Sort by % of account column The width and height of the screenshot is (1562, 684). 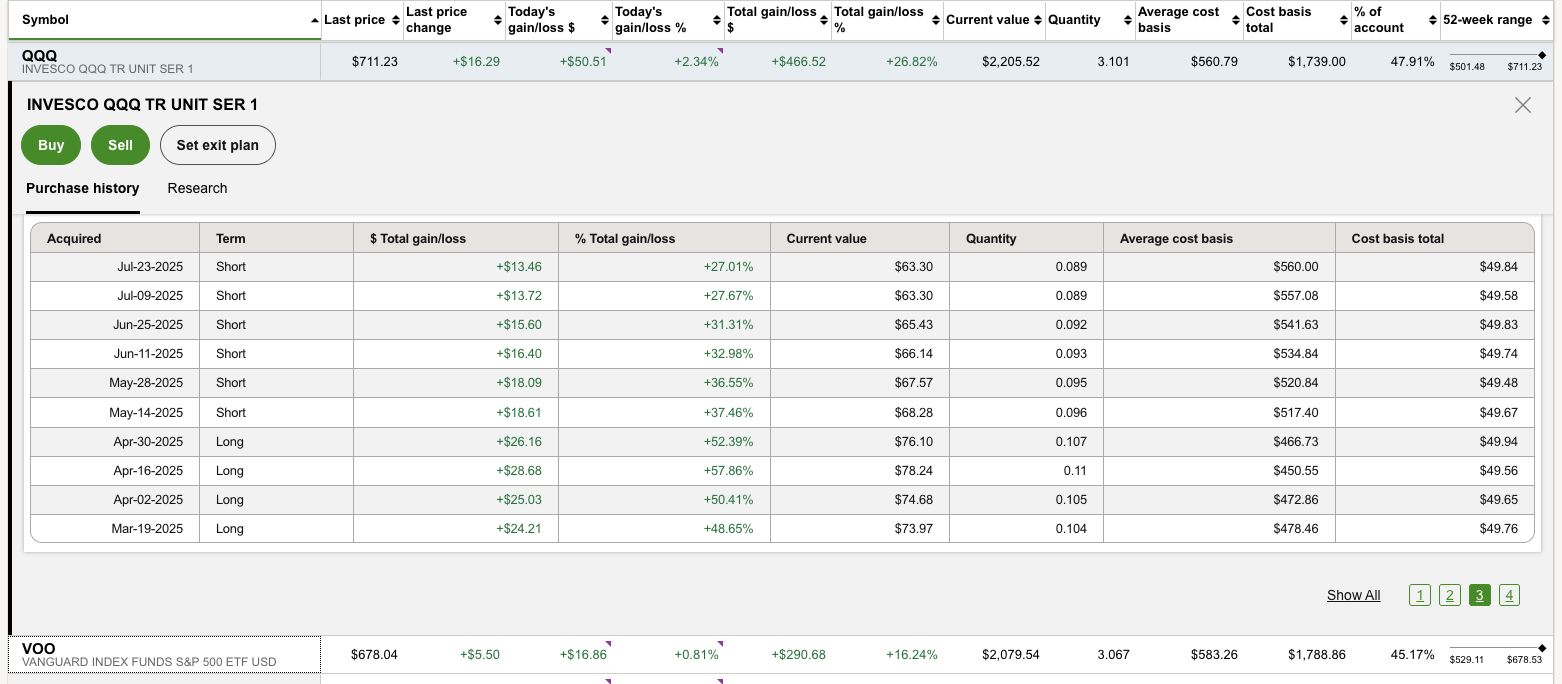tap(1395, 20)
